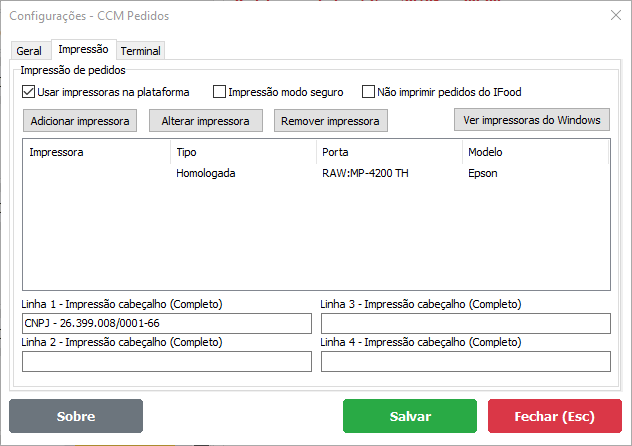632x446 pixels.
Task: Click the Linha 4 header input field
Action: tap(465, 362)
